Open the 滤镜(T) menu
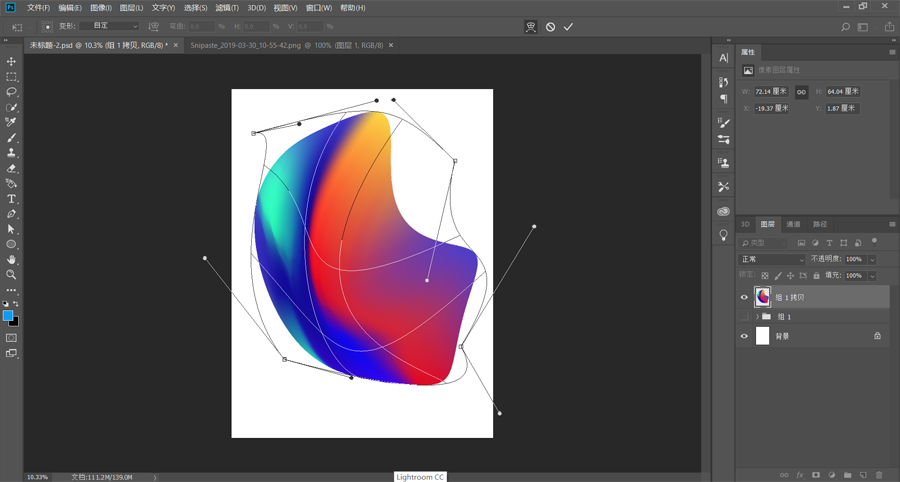This screenshot has height=482, width=900. pos(225,8)
